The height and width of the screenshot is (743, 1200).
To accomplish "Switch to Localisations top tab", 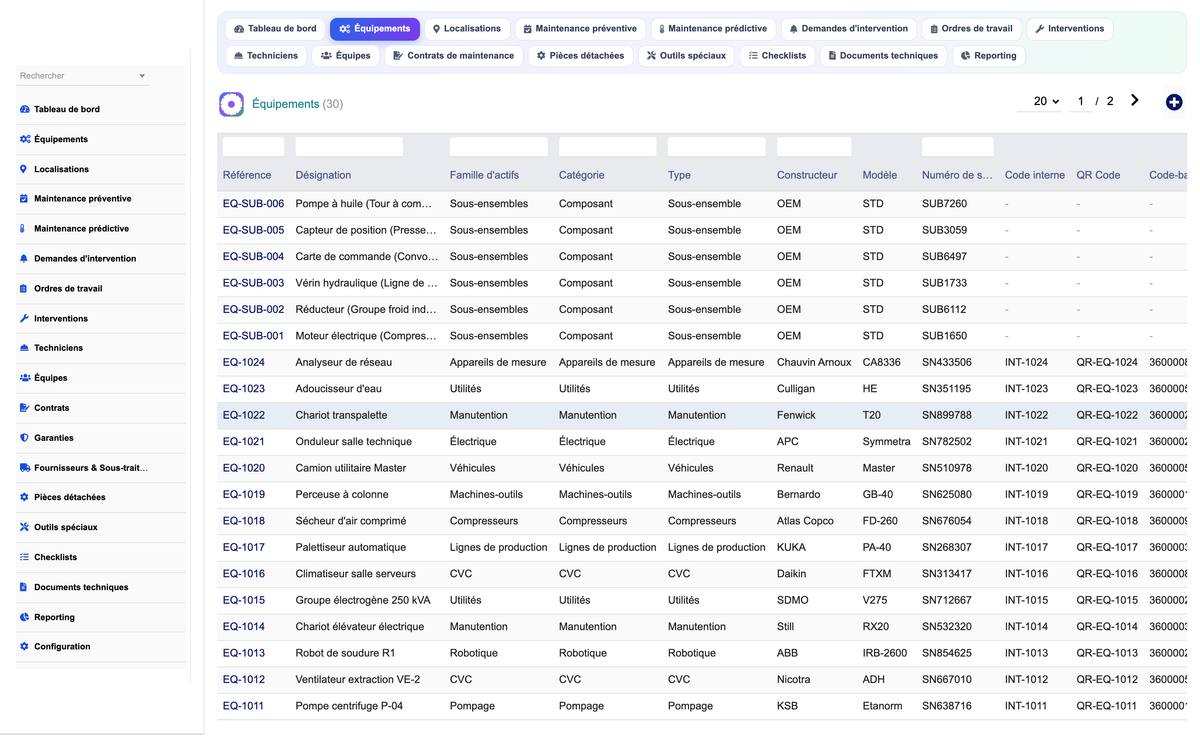I will 466,29.
